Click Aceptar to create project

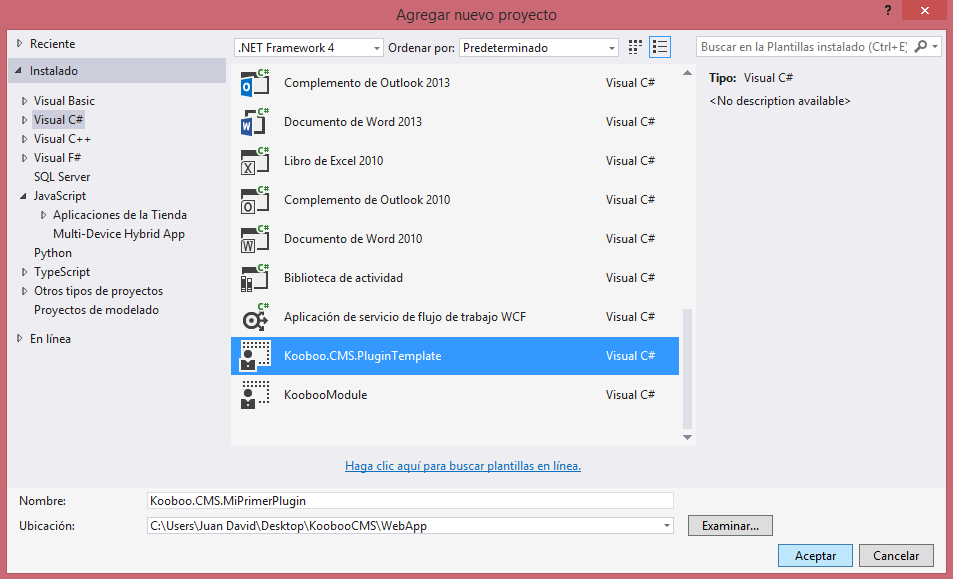coord(815,555)
